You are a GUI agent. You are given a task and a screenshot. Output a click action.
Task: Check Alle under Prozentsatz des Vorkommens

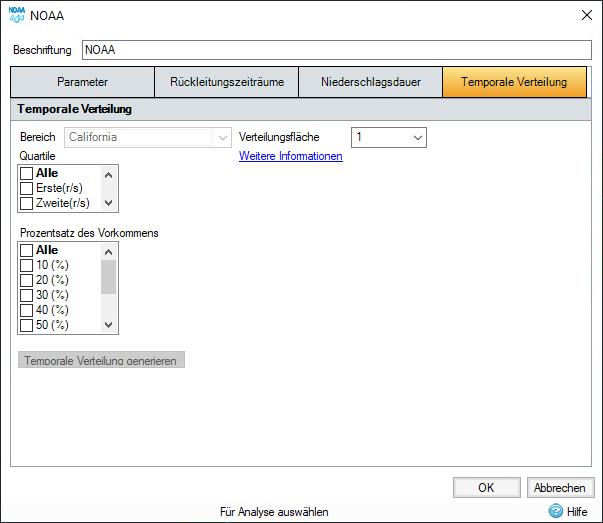[x=27, y=250]
